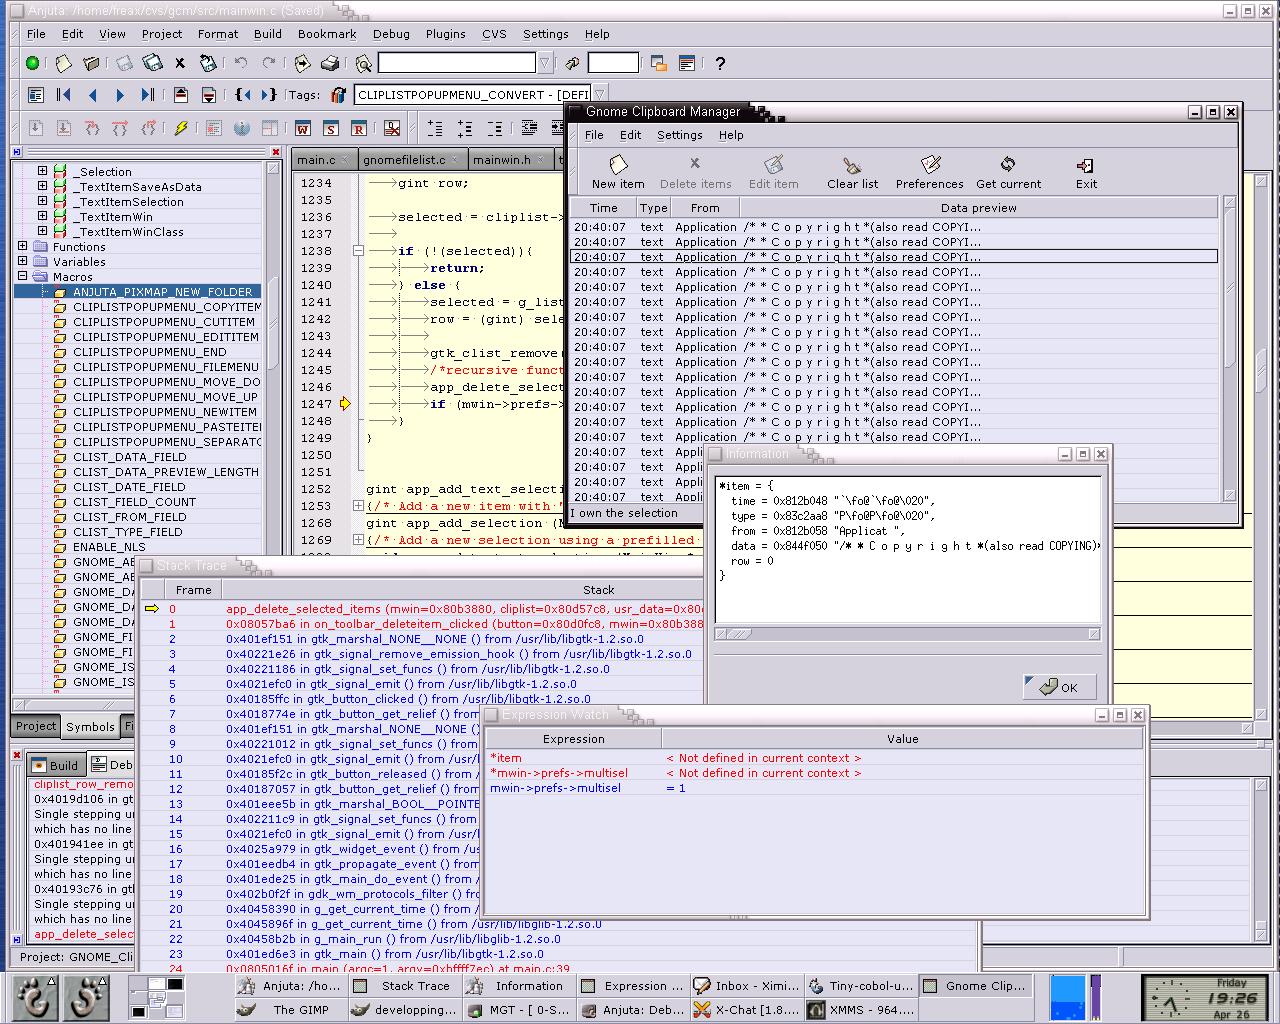
Task: Click the Clear list broom icon
Action: (x=851, y=170)
